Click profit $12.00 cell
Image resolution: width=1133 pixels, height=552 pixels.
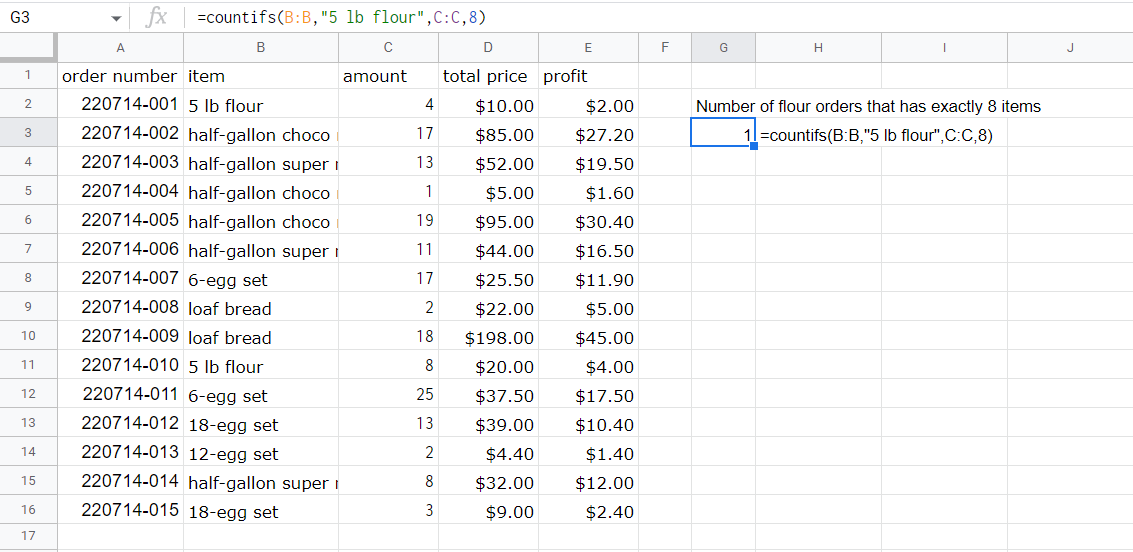[x=588, y=480]
